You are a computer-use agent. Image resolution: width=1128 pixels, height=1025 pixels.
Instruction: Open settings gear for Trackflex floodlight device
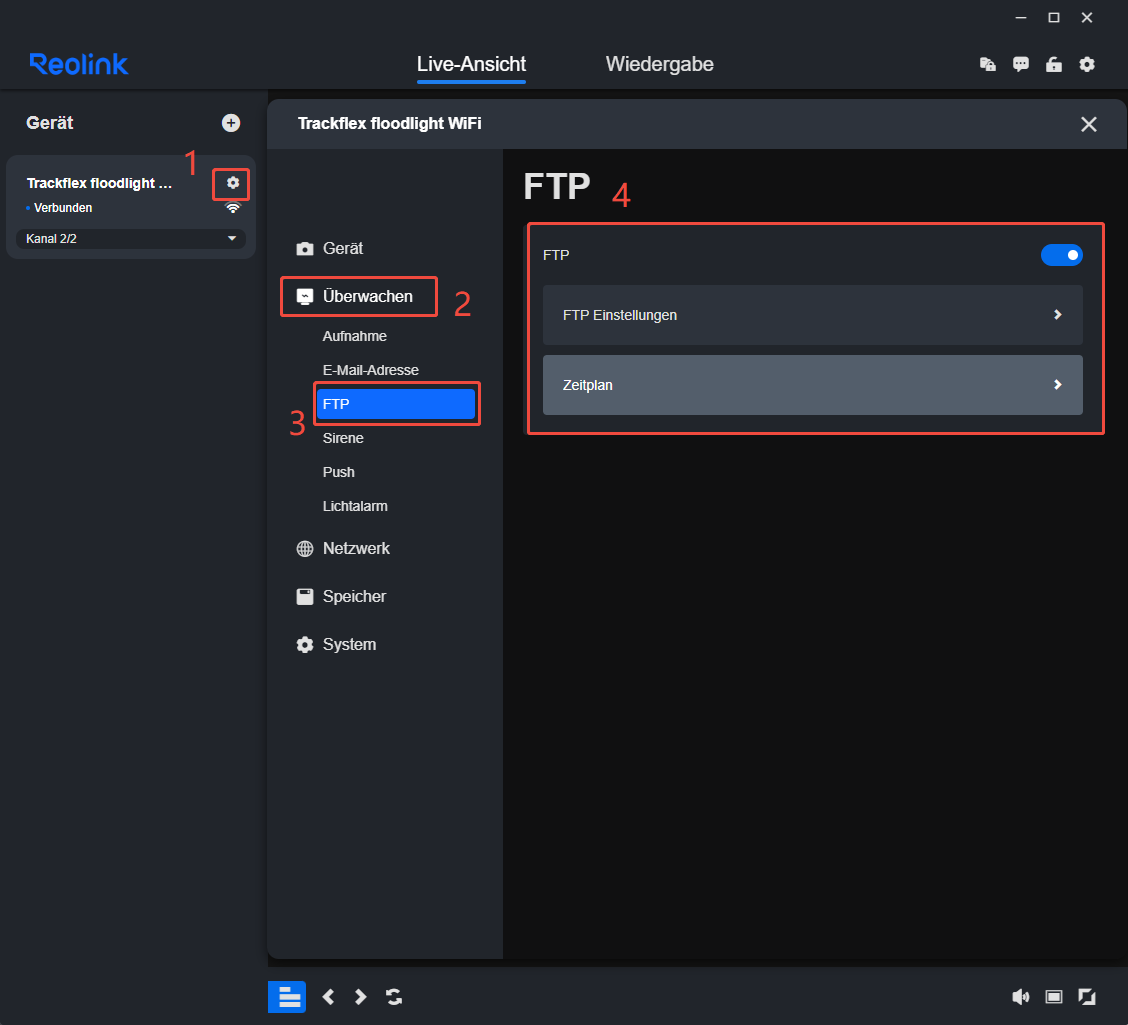point(232,183)
